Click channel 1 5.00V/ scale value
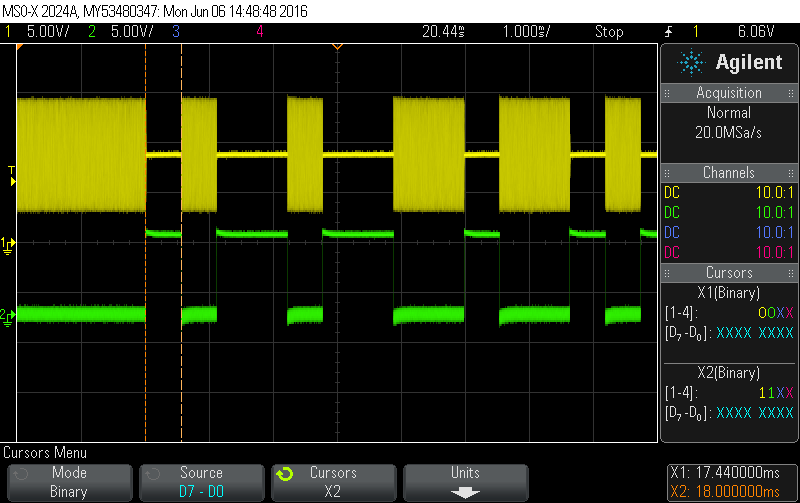This screenshot has height=503, width=800. pyautogui.click(x=48, y=32)
